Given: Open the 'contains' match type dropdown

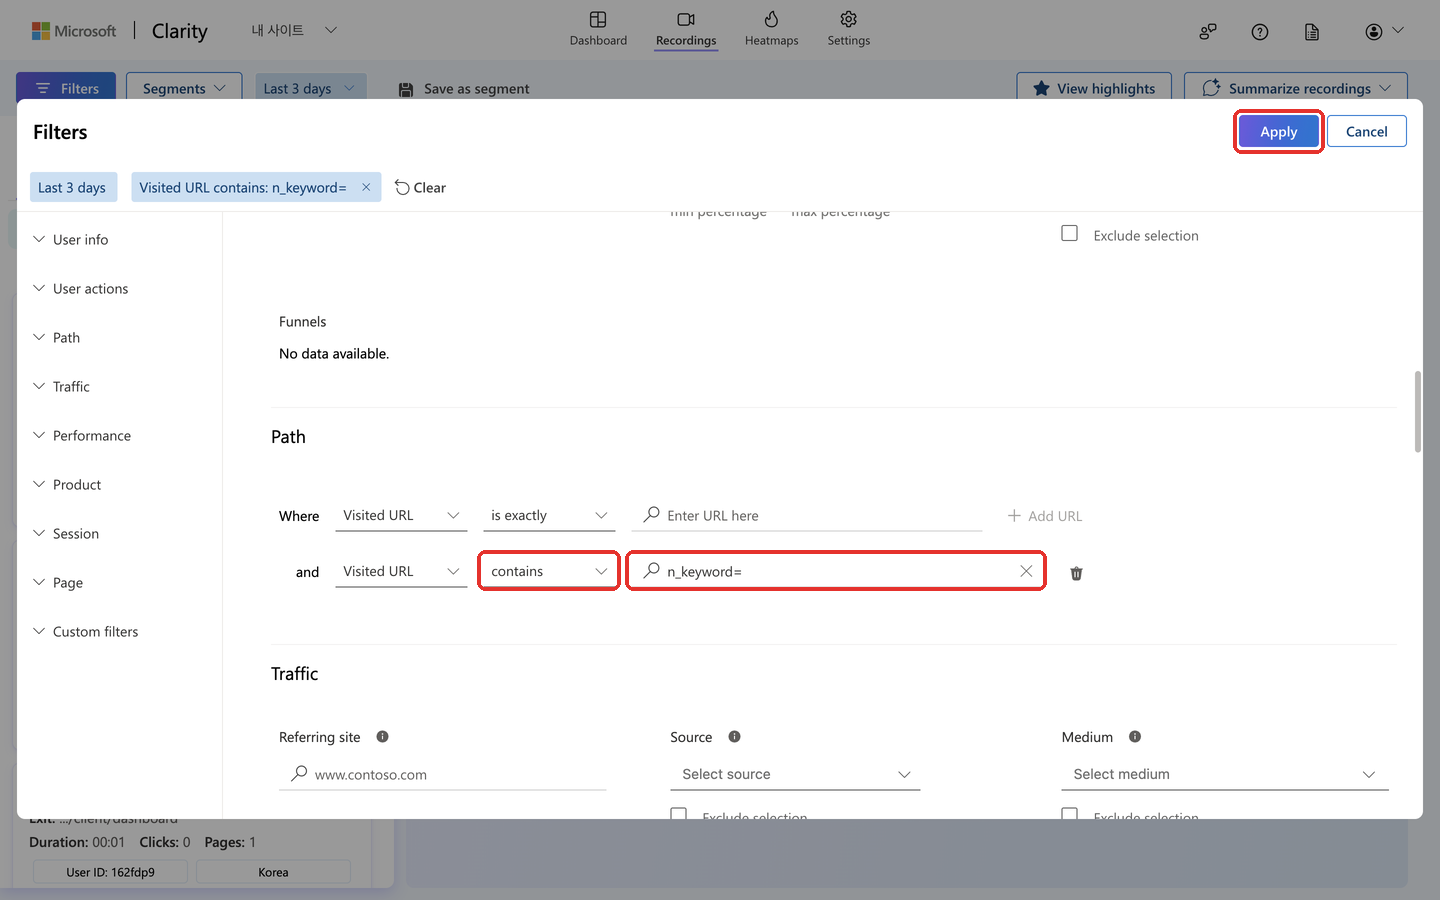Looking at the screenshot, I should 549,572.
